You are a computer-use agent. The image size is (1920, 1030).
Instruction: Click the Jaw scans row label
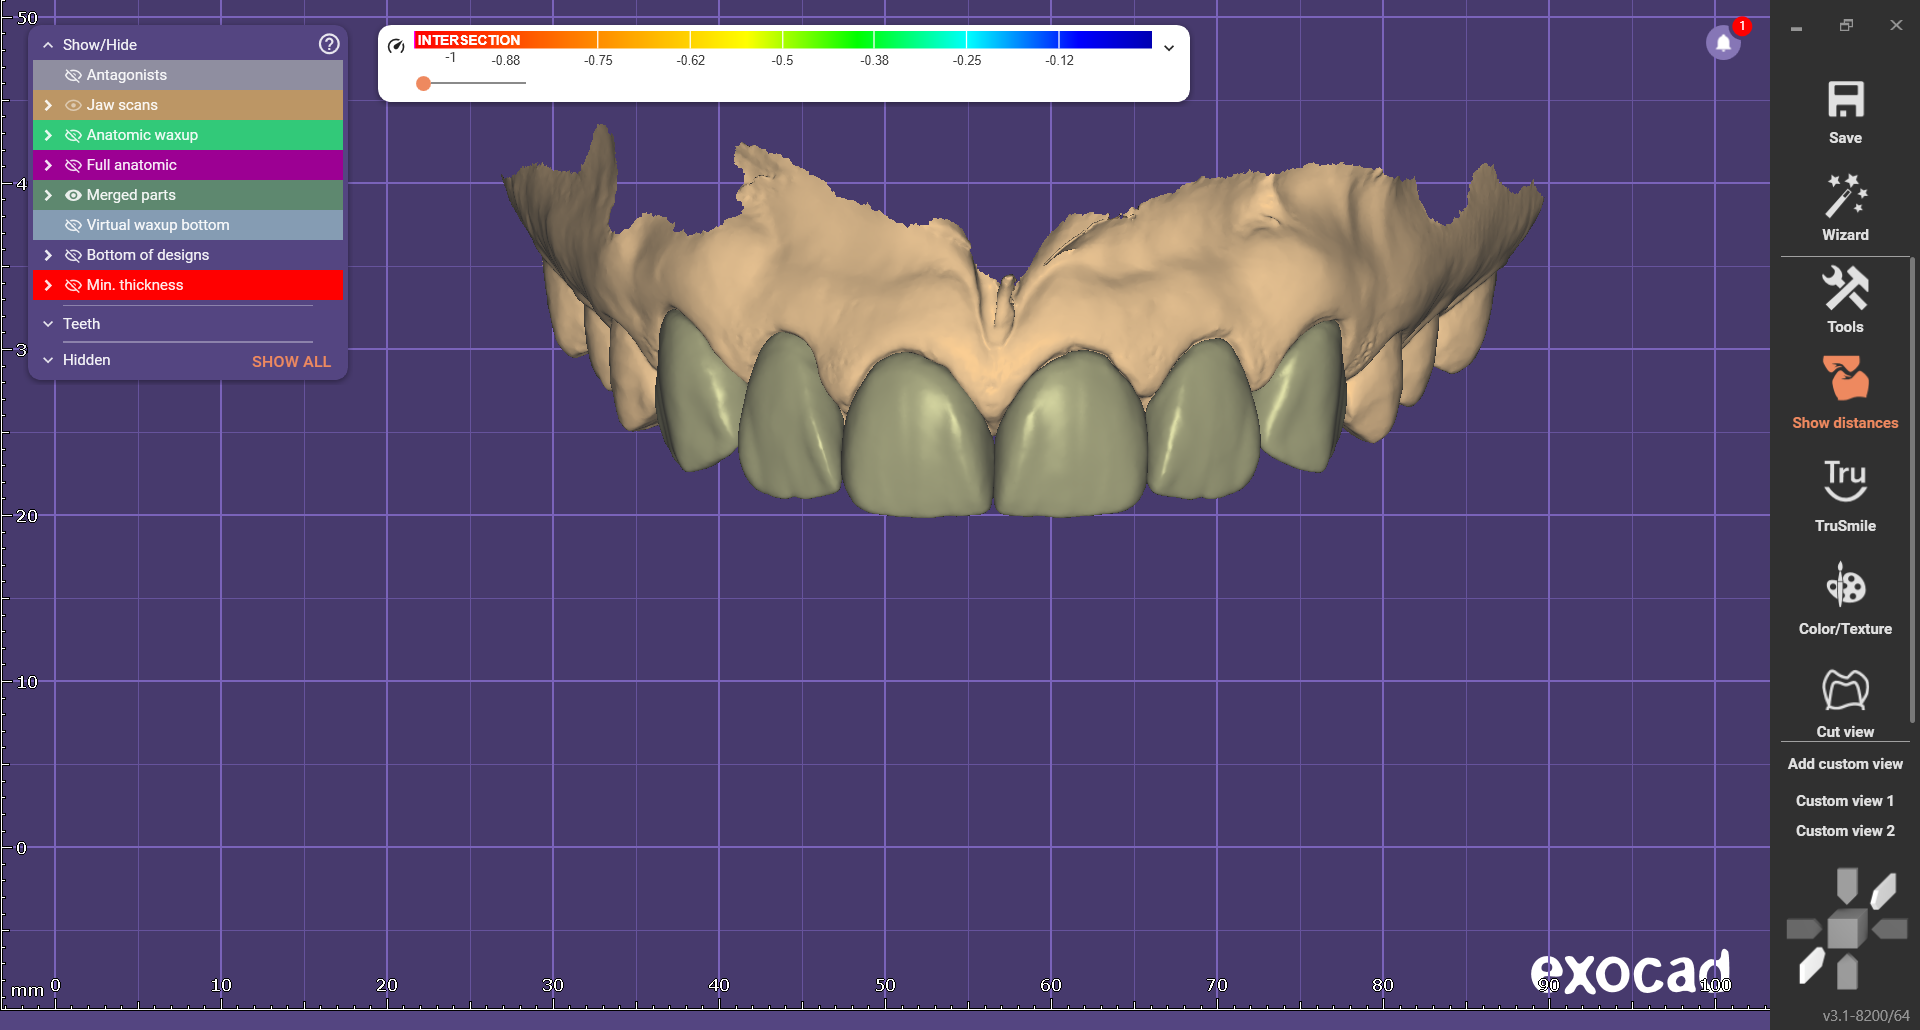pos(122,105)
